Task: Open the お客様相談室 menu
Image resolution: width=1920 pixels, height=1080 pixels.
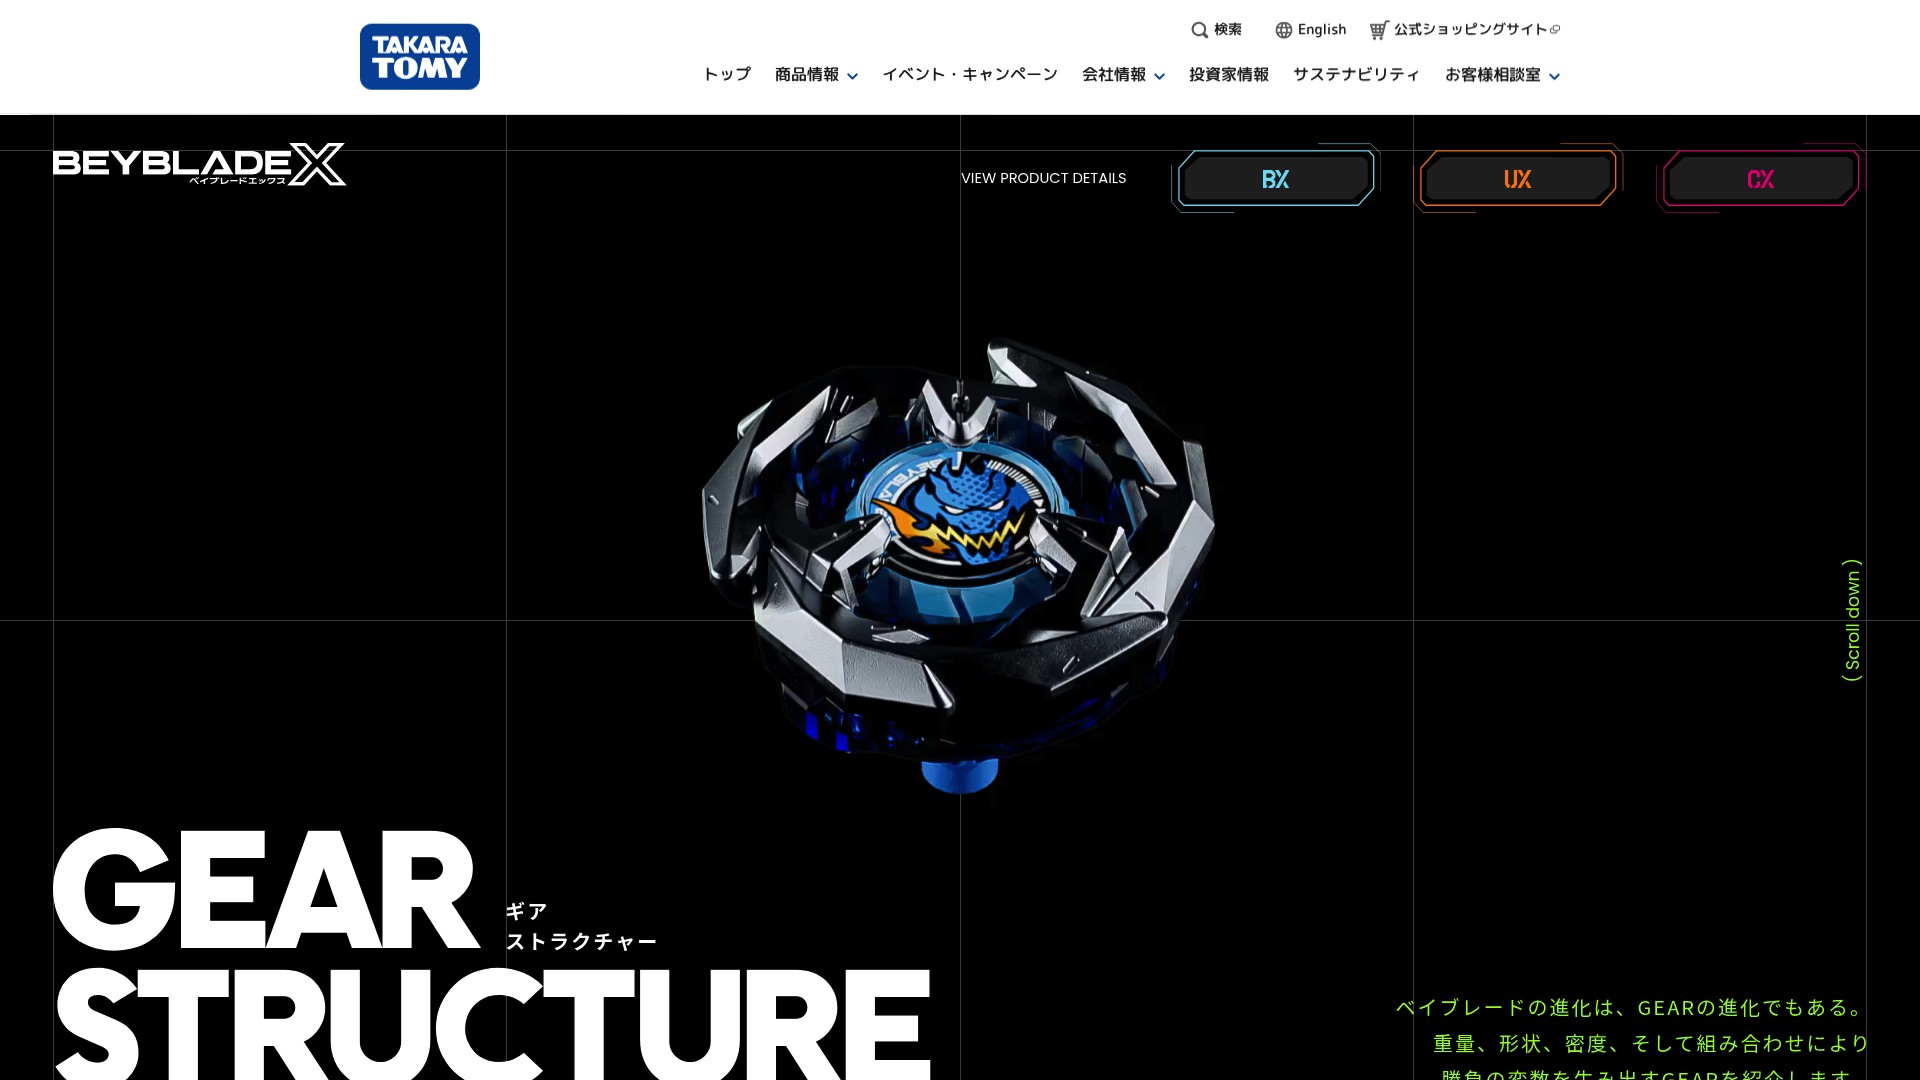Action: click(1493, 75)
